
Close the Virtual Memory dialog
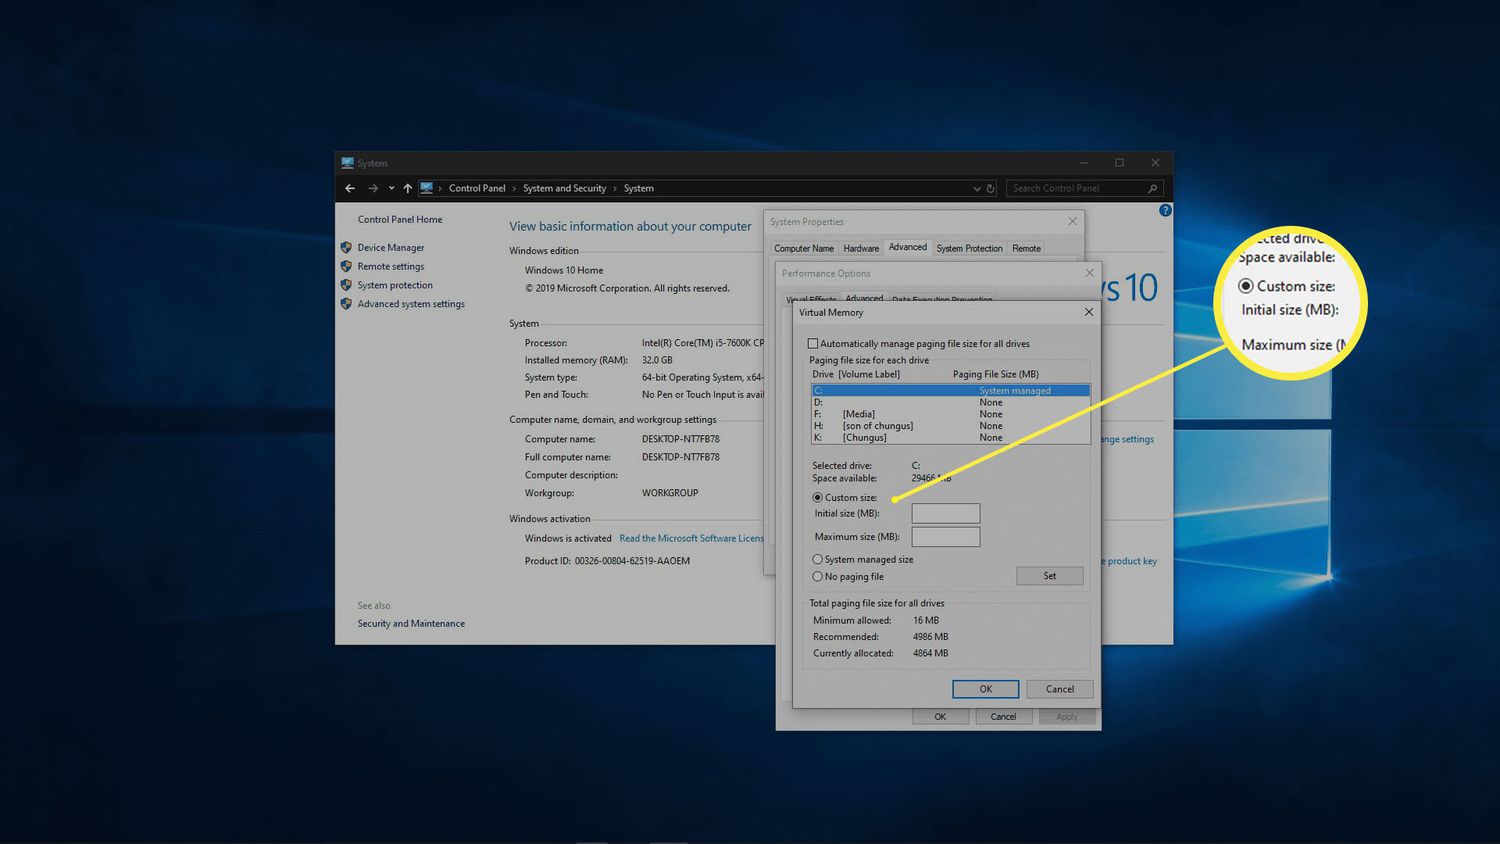click(x=1088, y=312)
